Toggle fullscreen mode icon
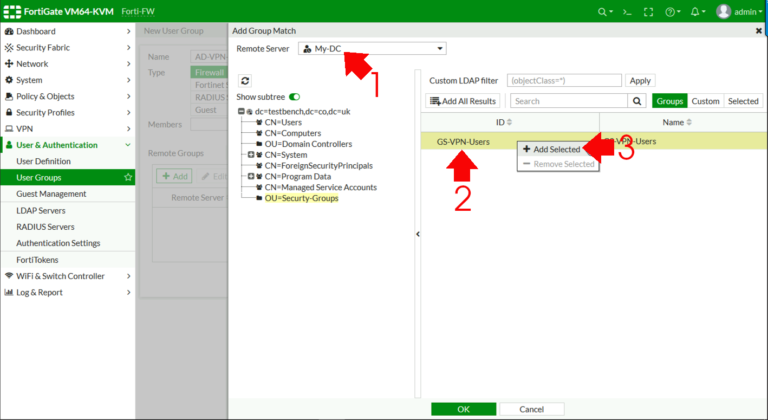Viewport: 768px width, 420px height. coord(648,12)
